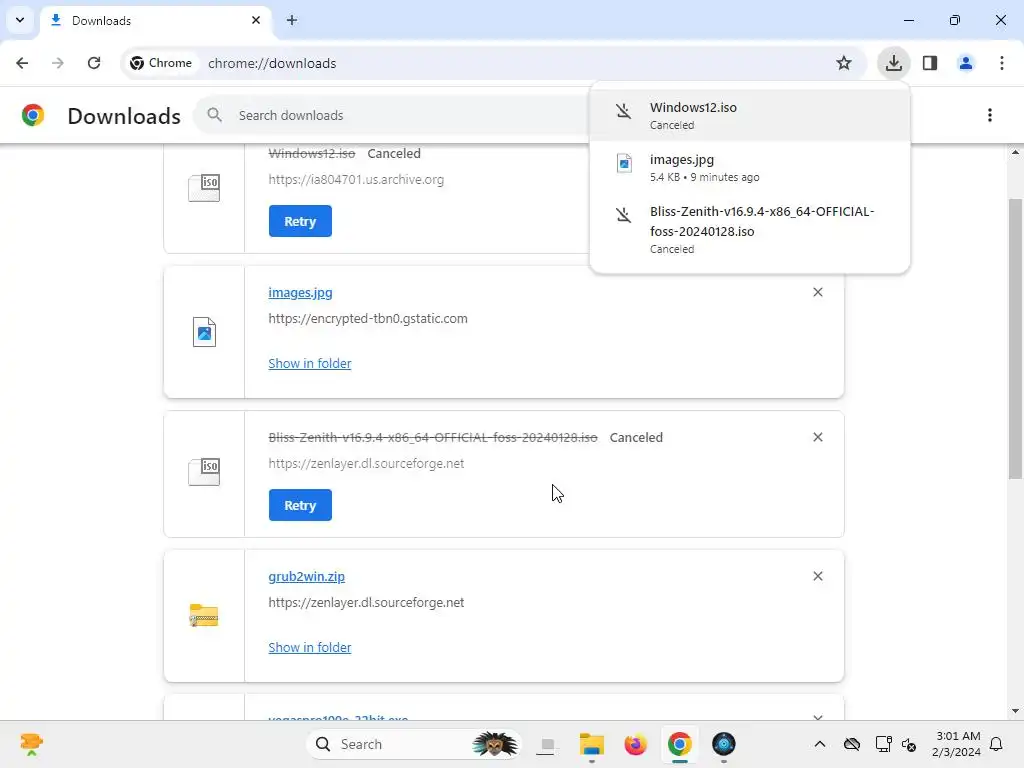1024x768 pixels.
Task: Click the Chrome logo beside Downloads
Action: pos(33,116)
